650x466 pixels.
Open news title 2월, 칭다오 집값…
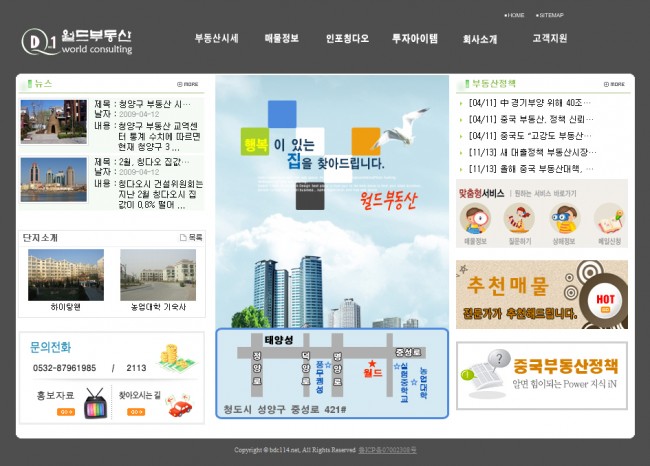pyautogui.click(x=154, y=162)
